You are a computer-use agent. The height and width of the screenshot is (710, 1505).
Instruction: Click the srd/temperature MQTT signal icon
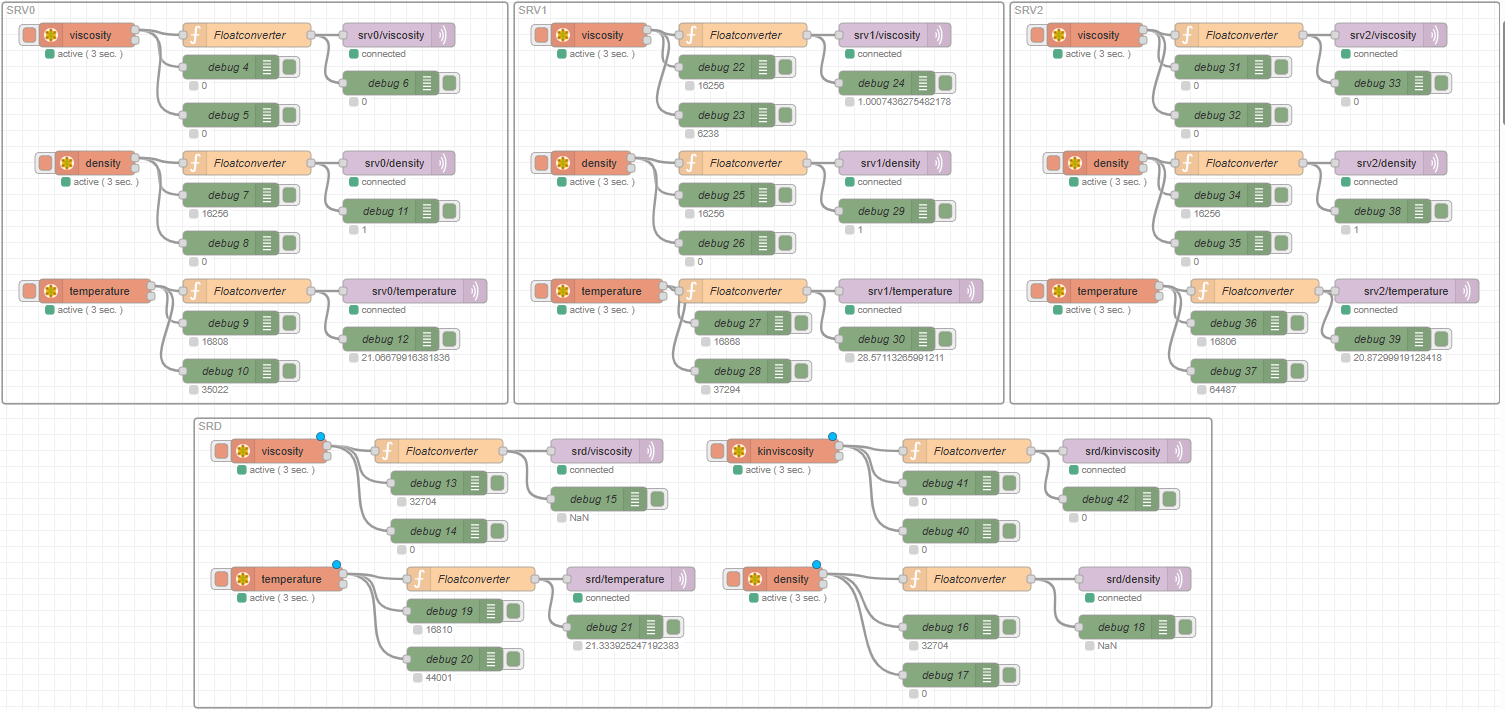coord(684,579)
